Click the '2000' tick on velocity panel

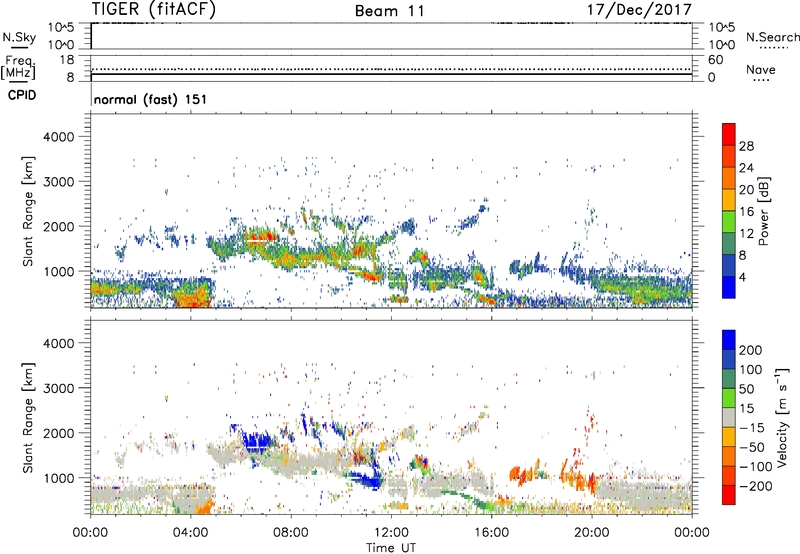58,433
